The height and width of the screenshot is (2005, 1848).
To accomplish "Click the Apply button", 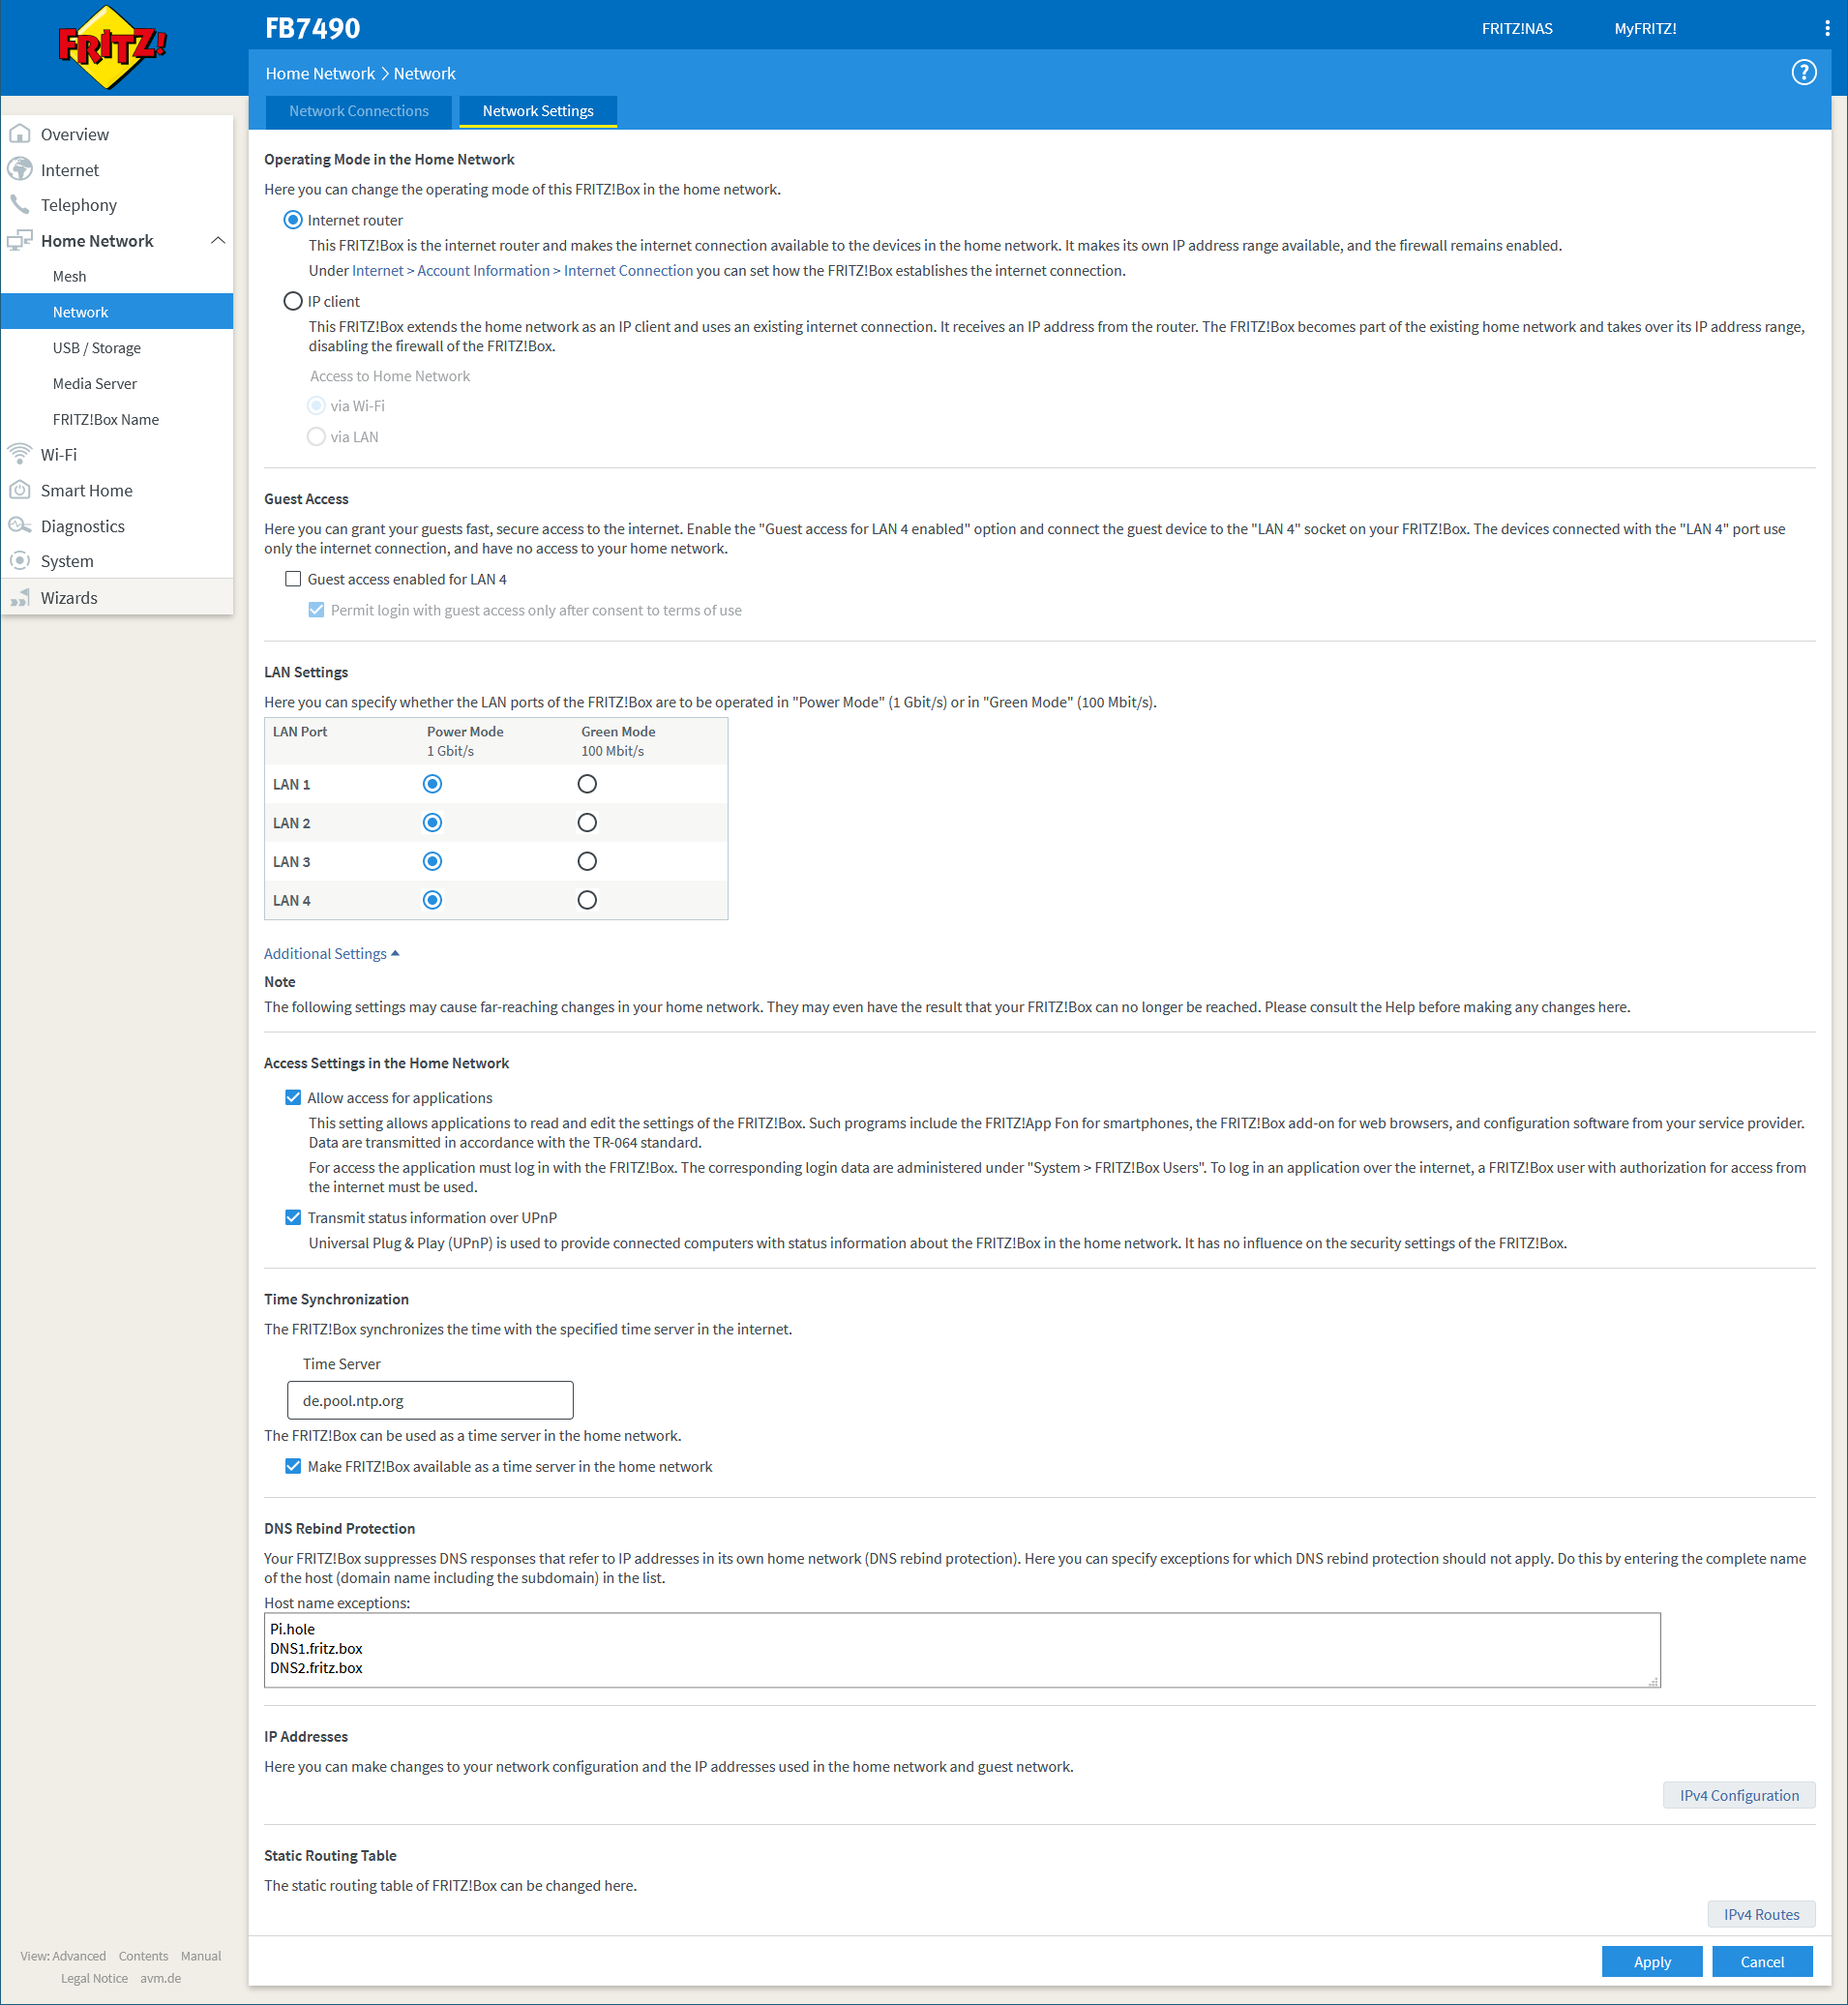I will (1652, 1962).
